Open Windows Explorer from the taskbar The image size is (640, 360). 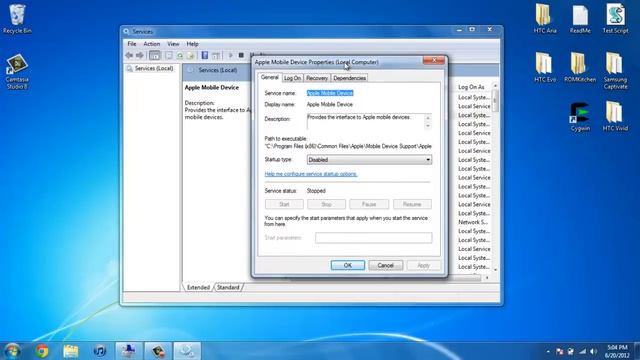coord(71,351)
